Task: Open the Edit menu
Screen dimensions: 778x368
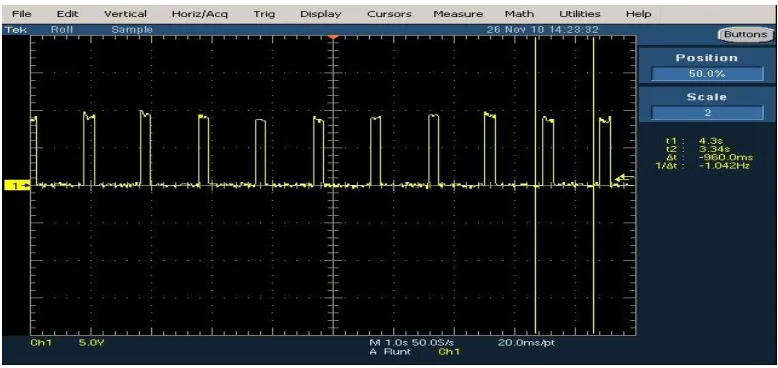Action: tap(67, 14)
